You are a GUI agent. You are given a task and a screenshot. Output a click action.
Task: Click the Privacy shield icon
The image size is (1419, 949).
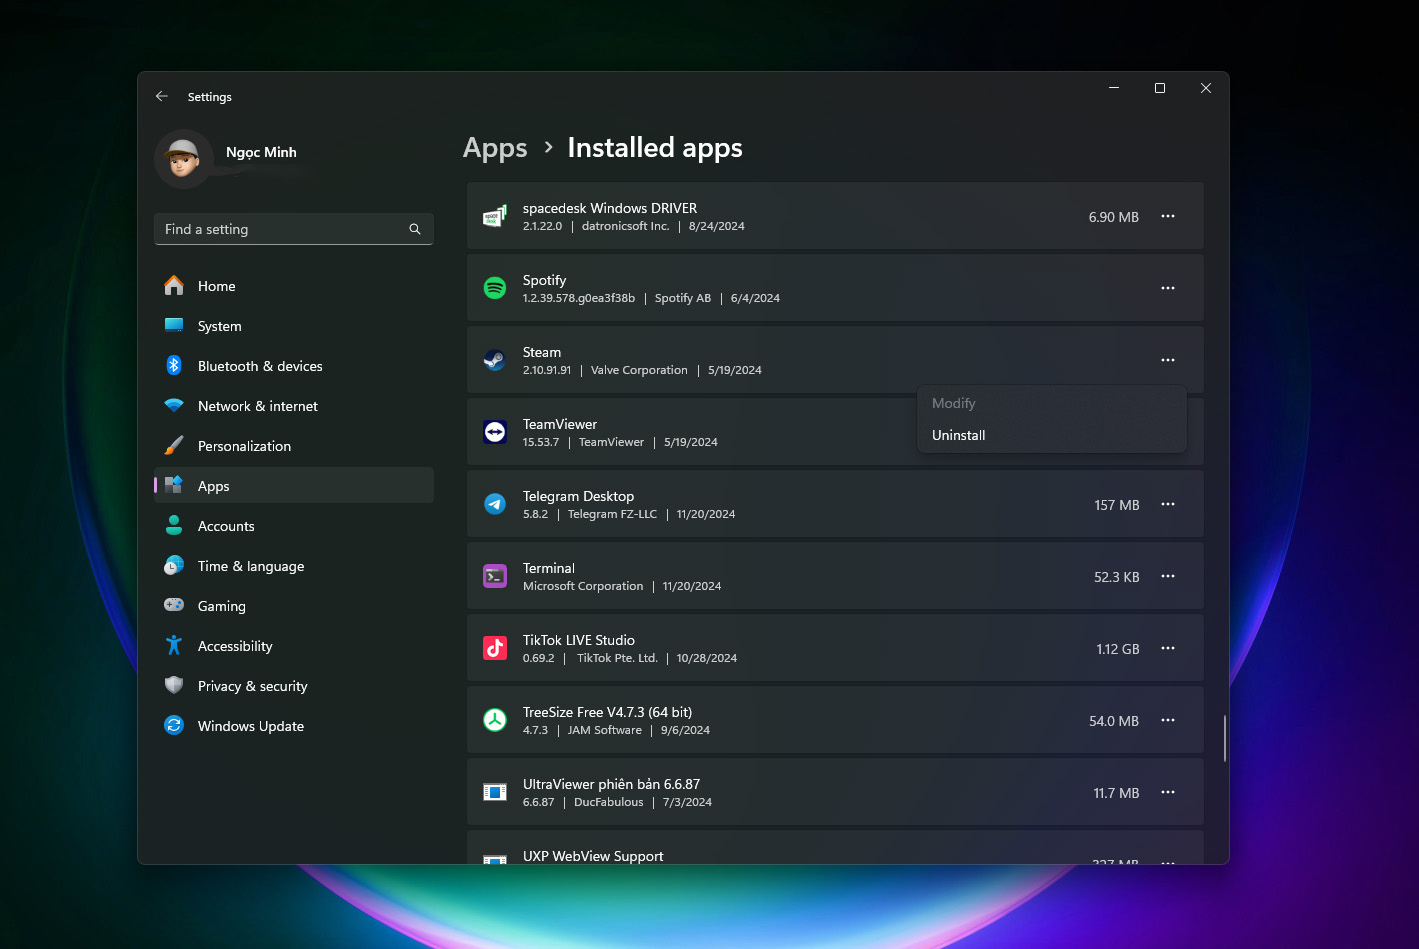(x=174, y=686)
